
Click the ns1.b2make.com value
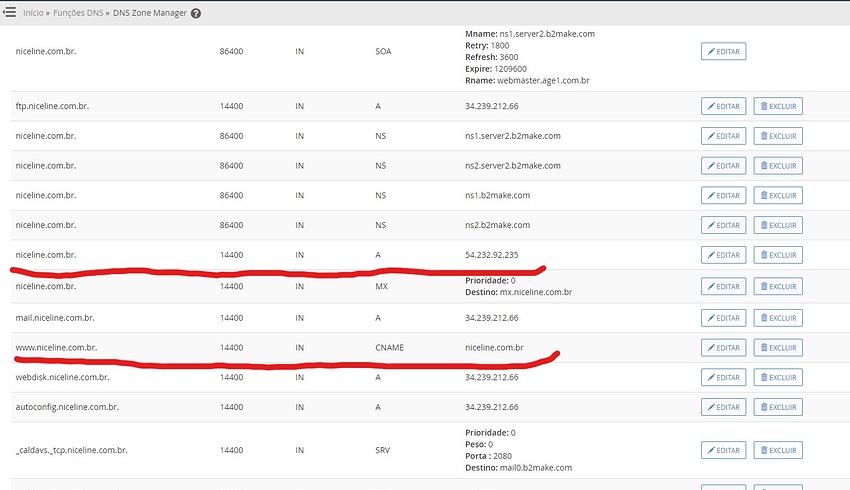point(498,196)
